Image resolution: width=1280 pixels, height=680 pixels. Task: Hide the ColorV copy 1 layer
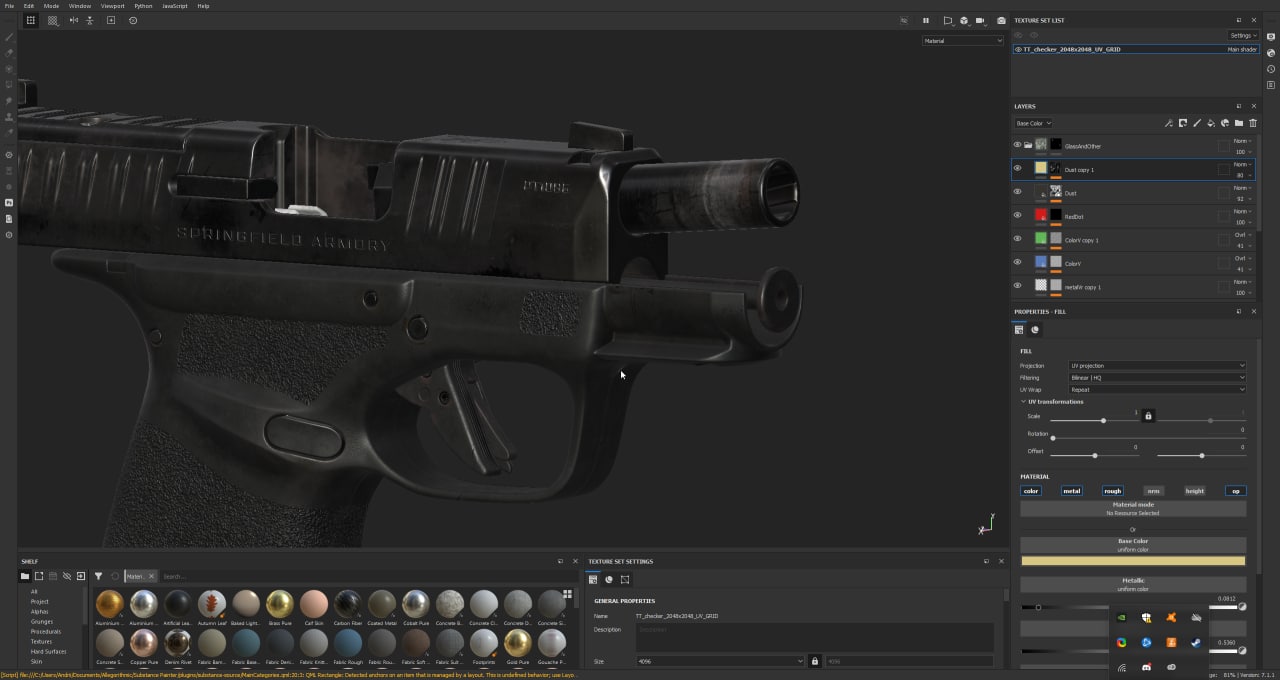click(1018, 238)
